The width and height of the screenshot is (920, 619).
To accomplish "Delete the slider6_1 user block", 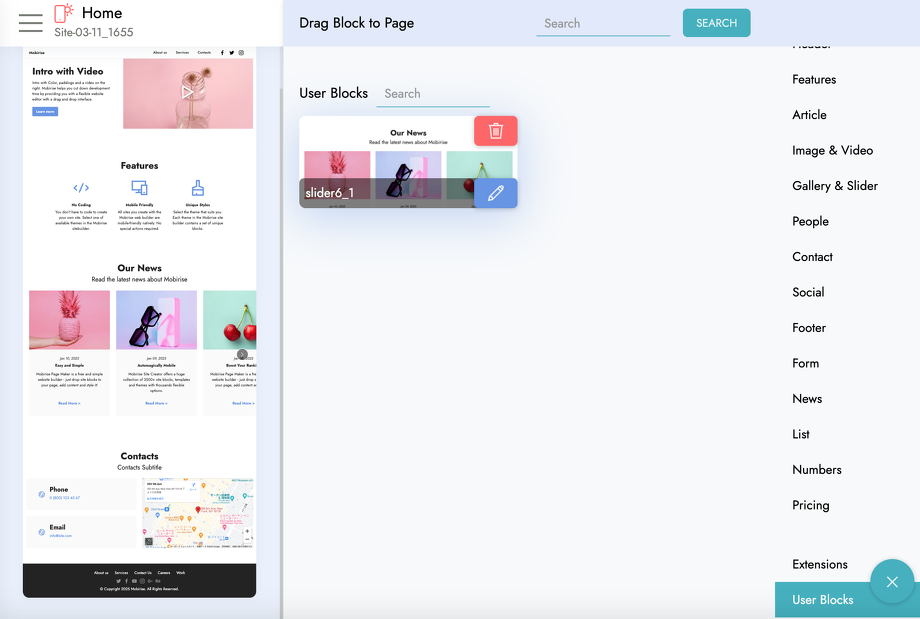I will click(x=496, y=131).
